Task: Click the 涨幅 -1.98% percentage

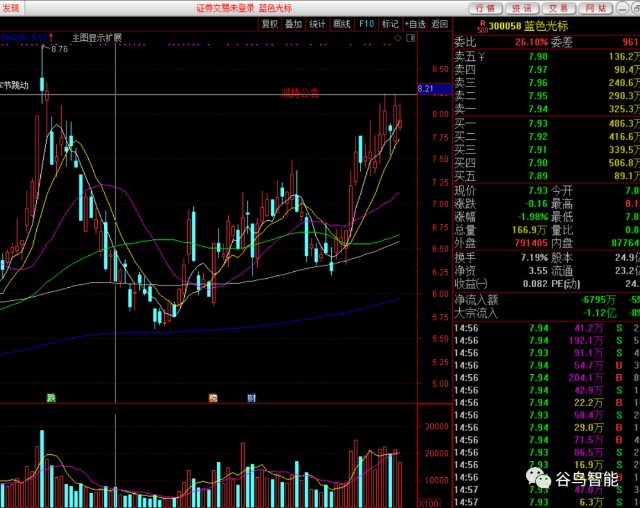Action: 533,217
